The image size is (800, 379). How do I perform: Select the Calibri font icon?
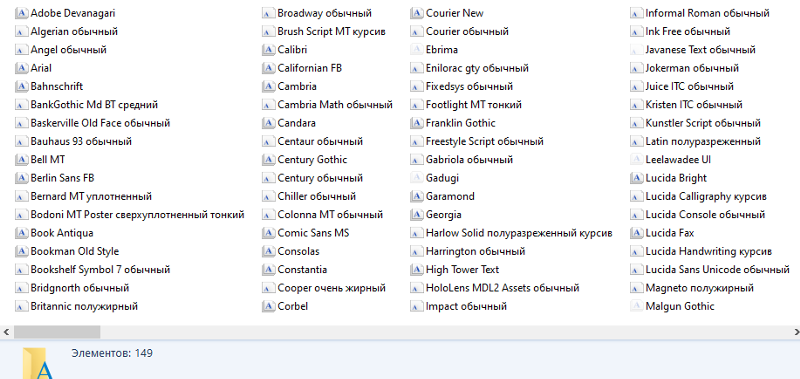point(268,50)
